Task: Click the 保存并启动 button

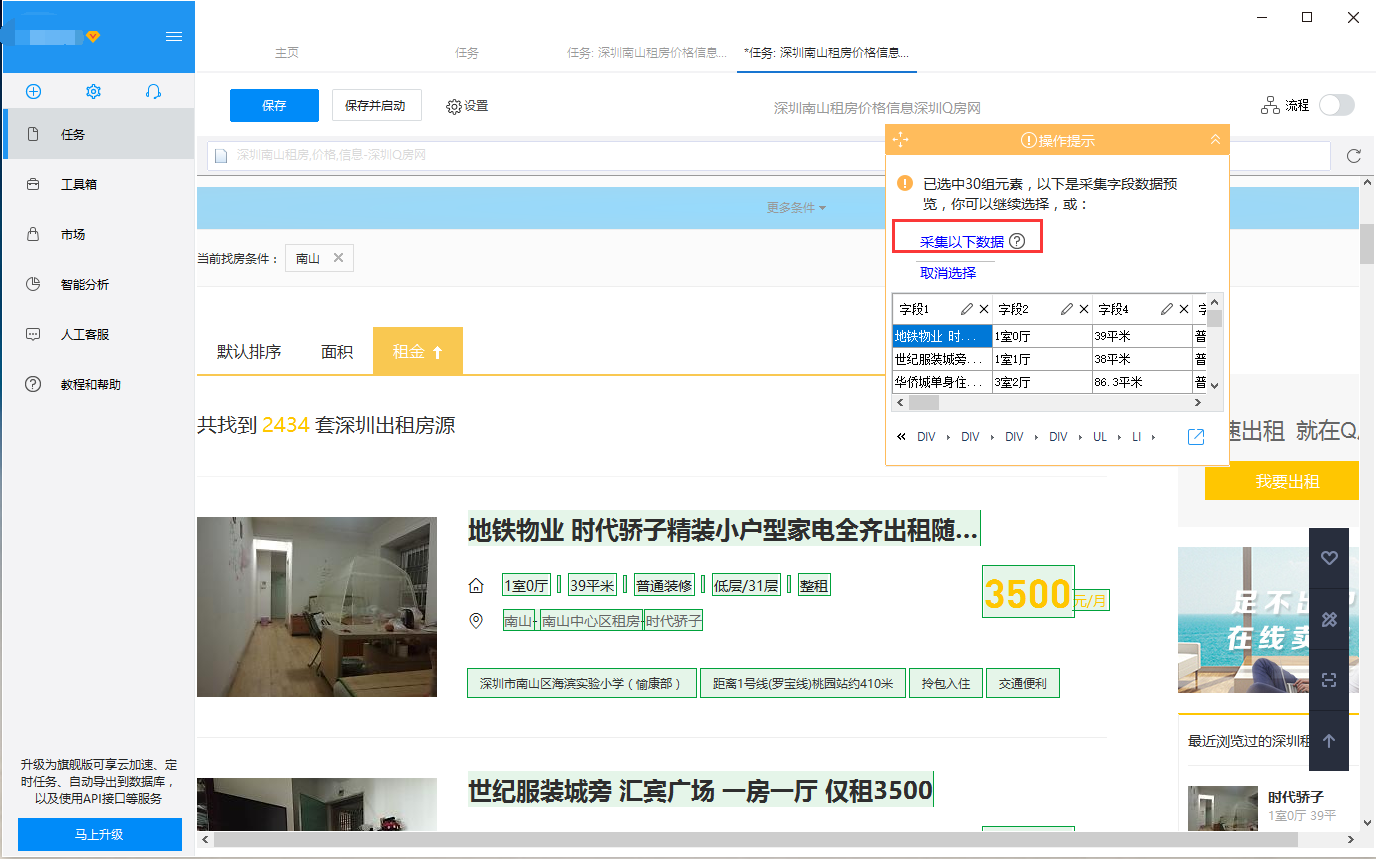Action: point(376,105)
